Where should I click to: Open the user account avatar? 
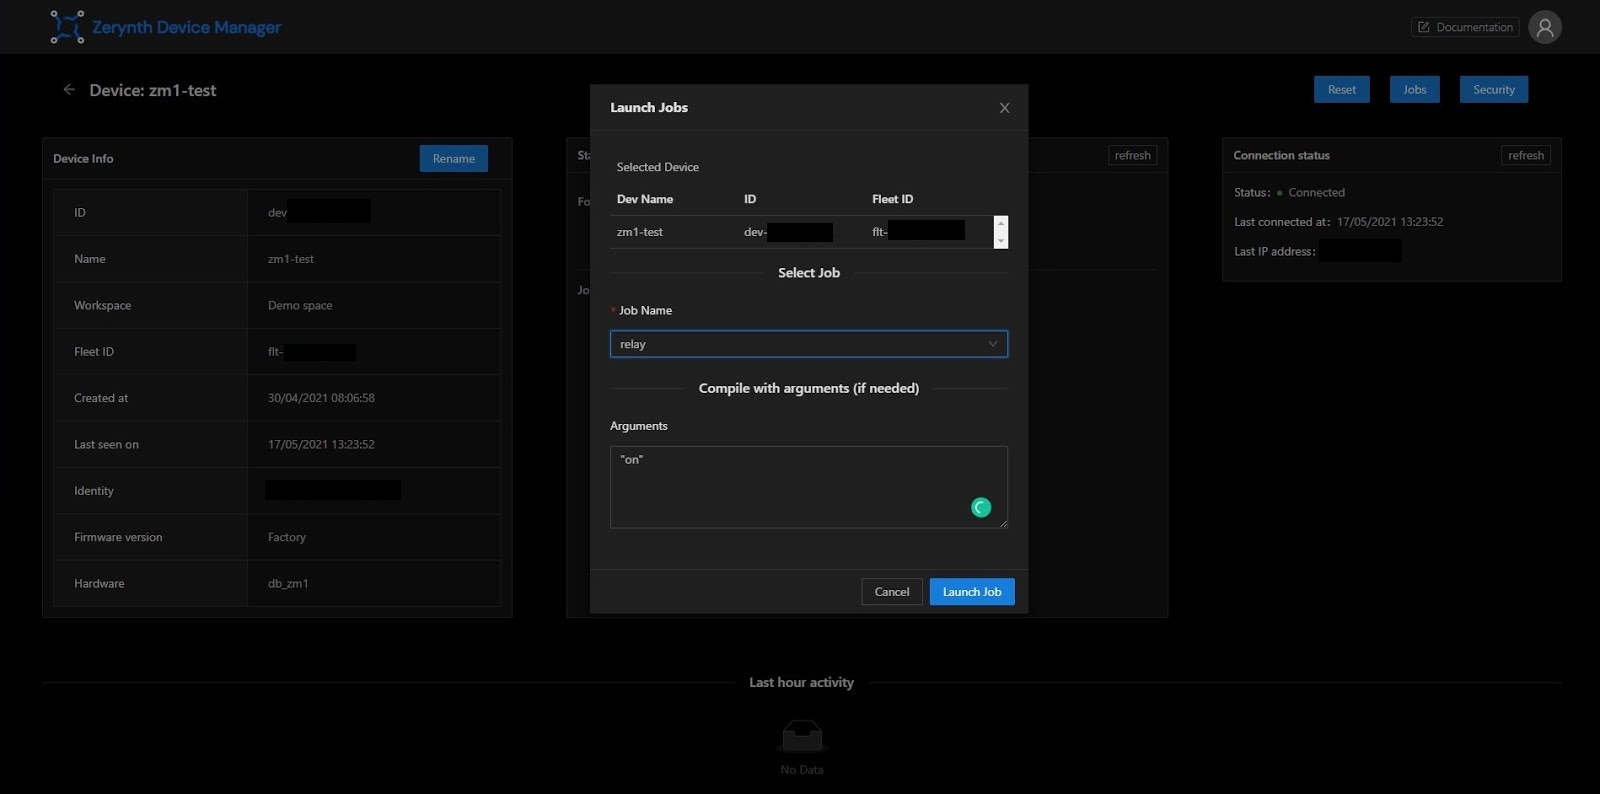pyautogui.click(x=1545, y=27)
